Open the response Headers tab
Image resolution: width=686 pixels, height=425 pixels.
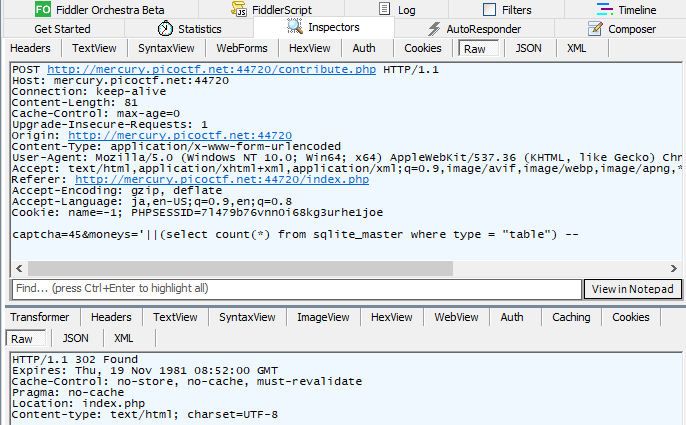pyautogui.click(x=111, y=317)
